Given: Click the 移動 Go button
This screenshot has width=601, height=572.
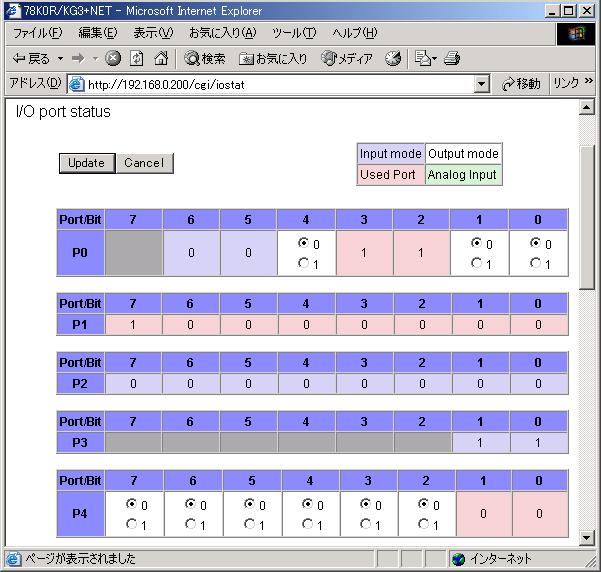Looking at the screenshot, I should click(521, 84).
